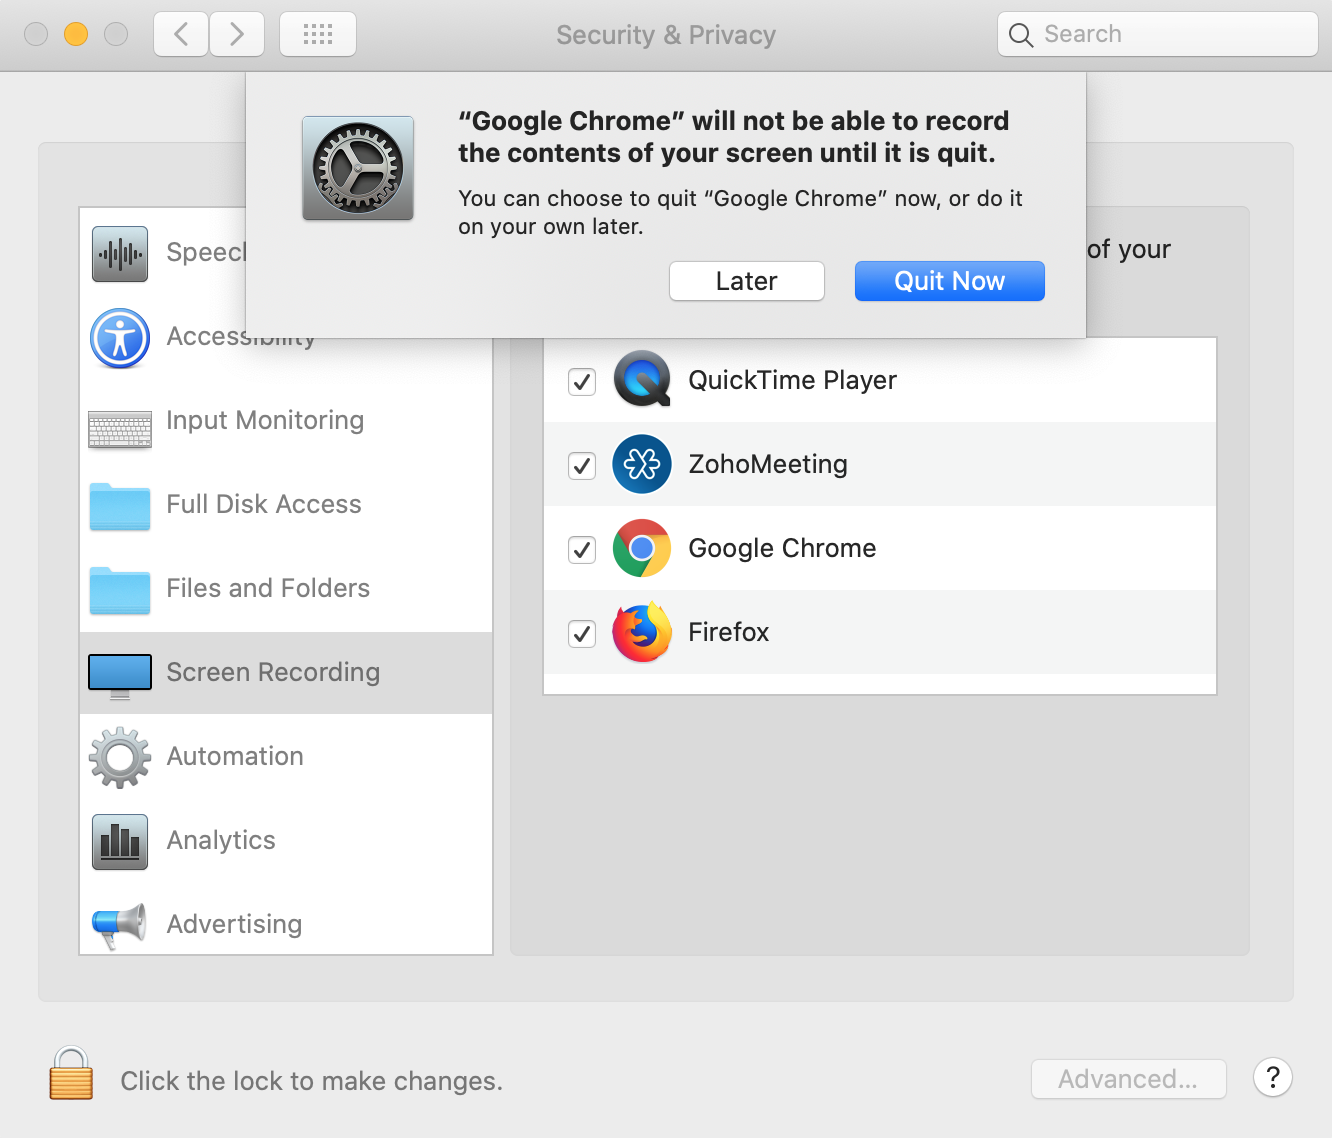Uncheck the ZohoMeeting checkbox

point(582,465)
